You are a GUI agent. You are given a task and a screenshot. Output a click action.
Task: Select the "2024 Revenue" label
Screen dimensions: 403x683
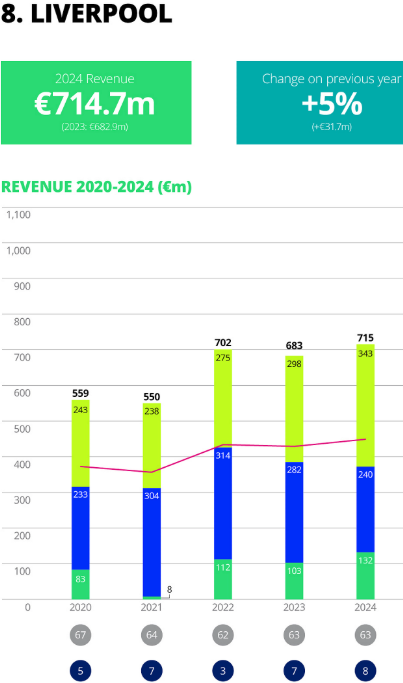[95, 79]
